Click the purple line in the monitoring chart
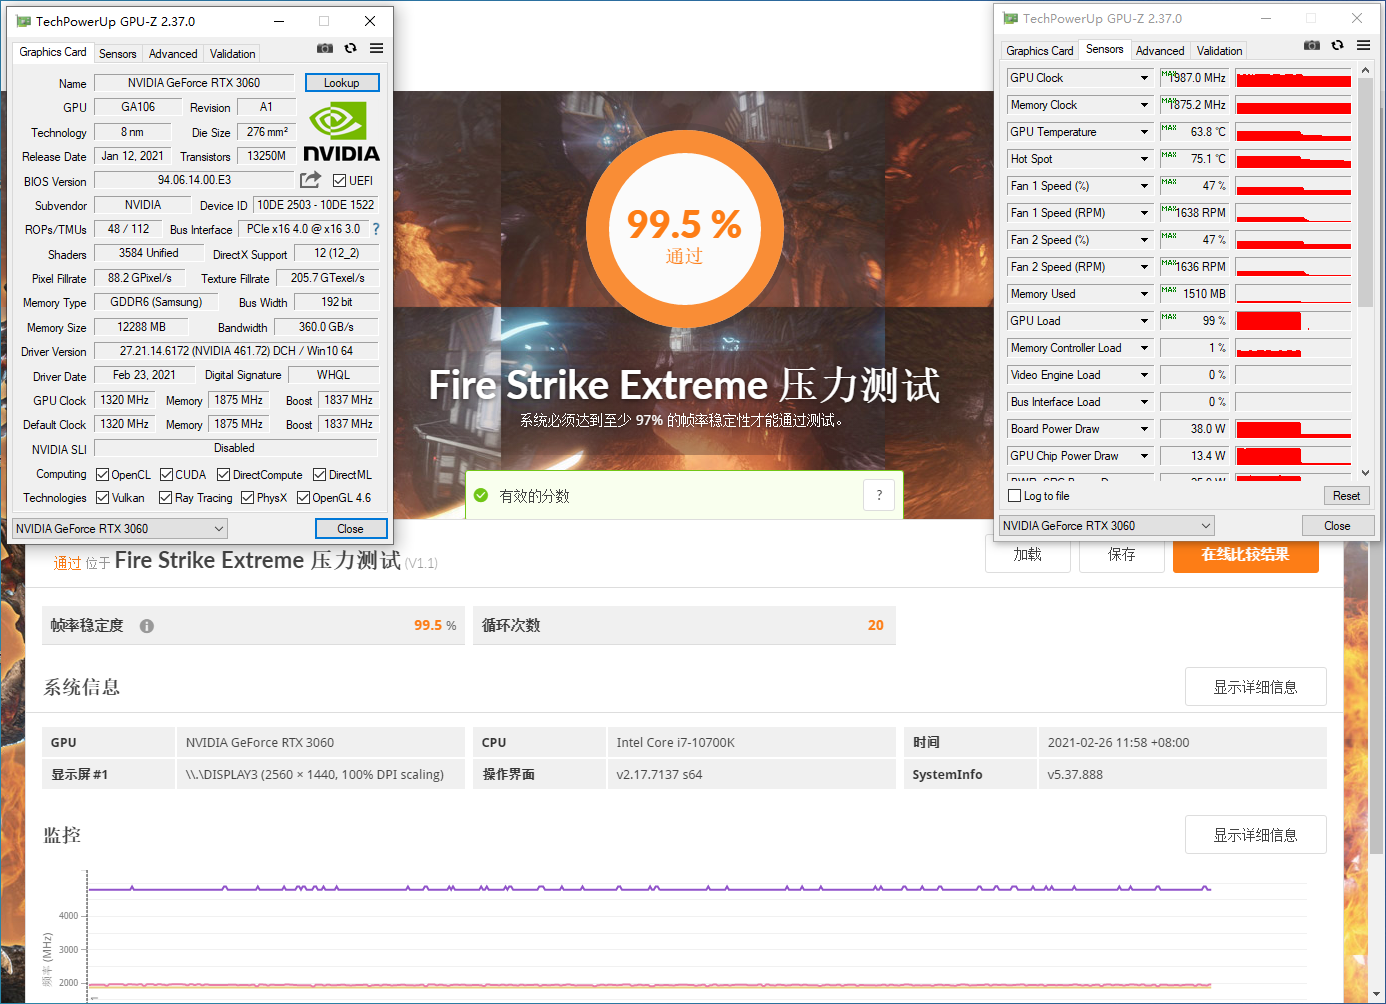1386x1004 pixels. click(x=650, y=888)
